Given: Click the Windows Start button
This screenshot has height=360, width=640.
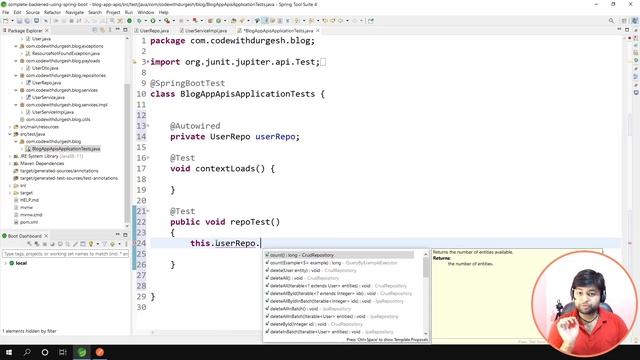Looking at the screenshot, I should pos(9,352).
